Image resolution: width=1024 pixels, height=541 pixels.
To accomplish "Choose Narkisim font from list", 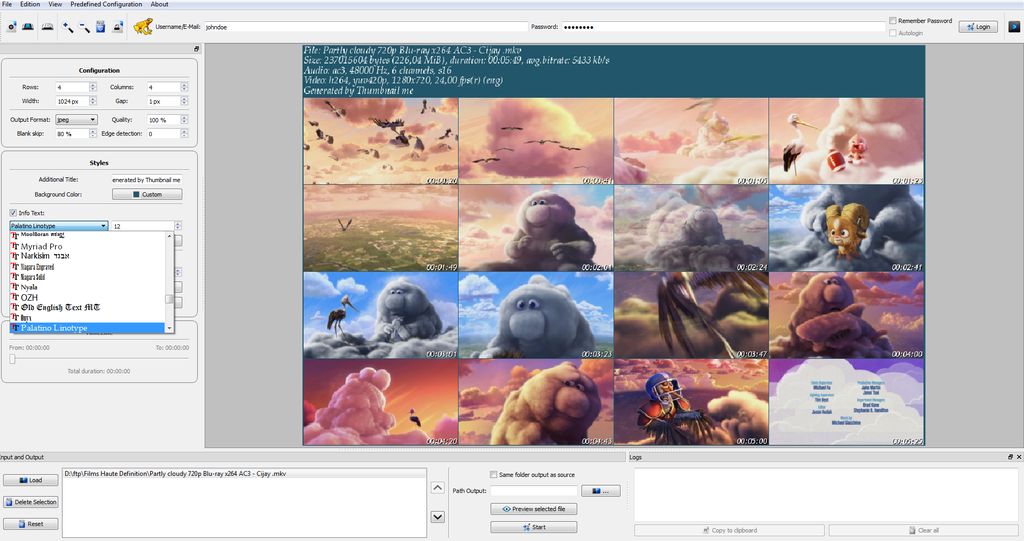I will tap(89, 256).
